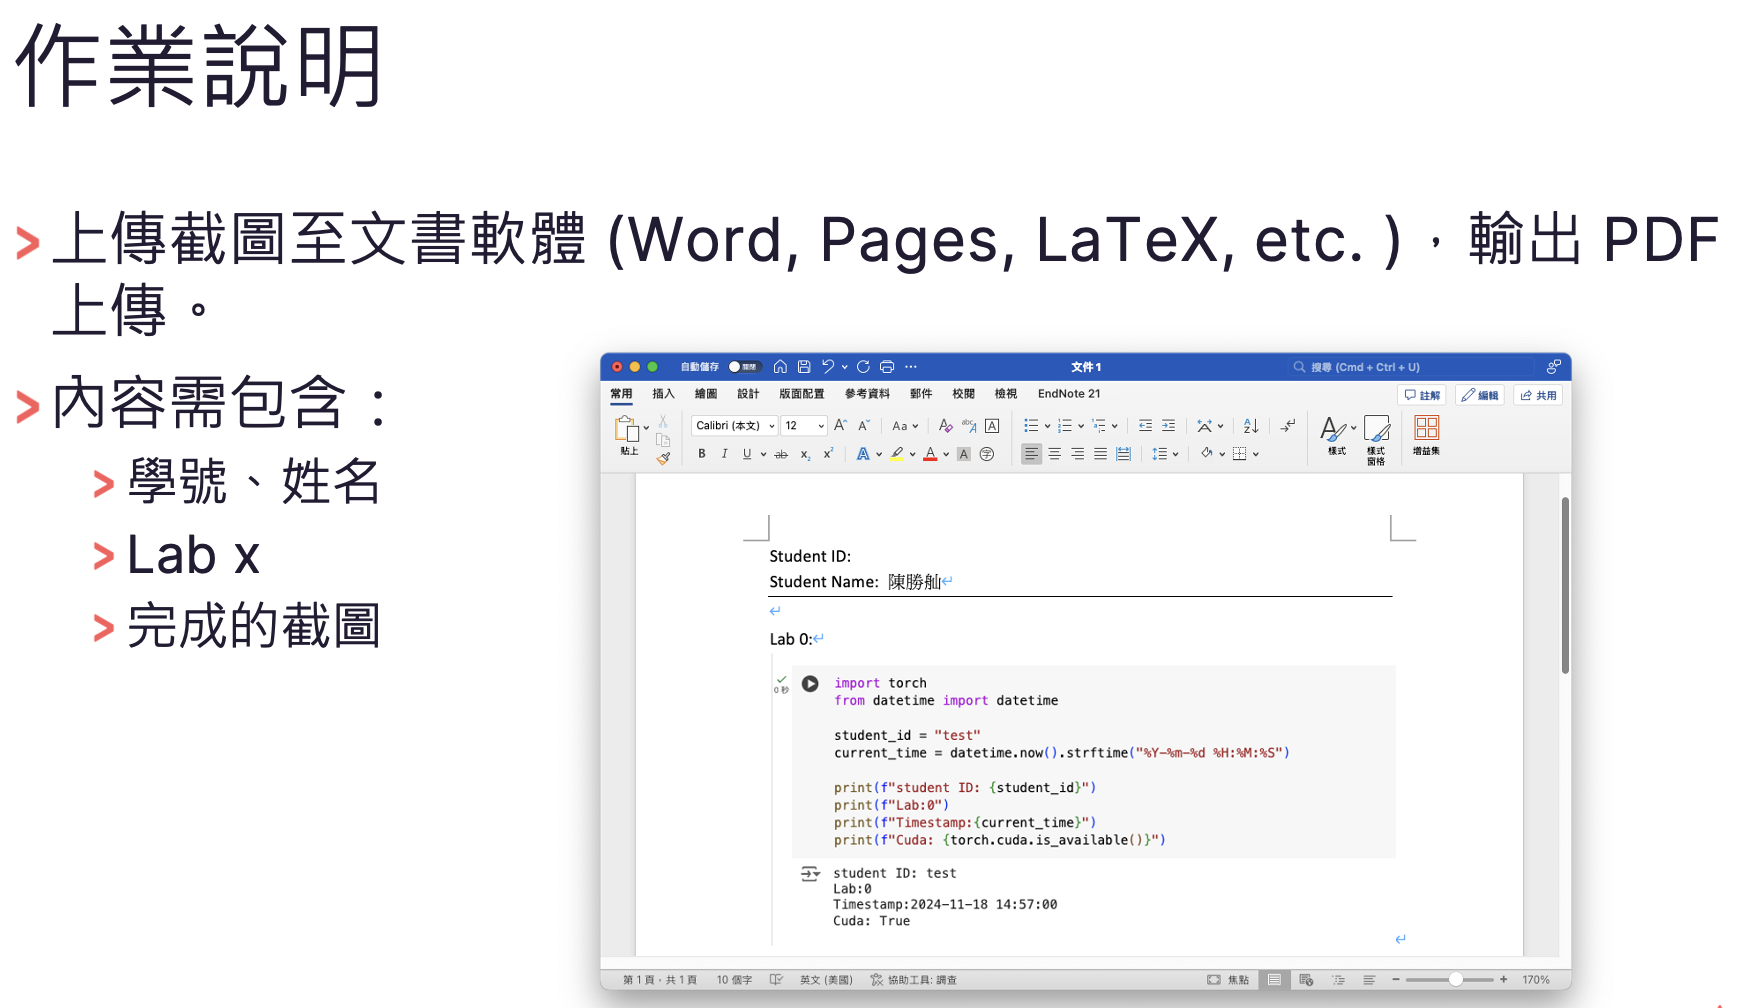The height and width of the screenshot is (1008, 1750).
Task: Click the Clear Formatting icon
Action: [x=945, y=426]
